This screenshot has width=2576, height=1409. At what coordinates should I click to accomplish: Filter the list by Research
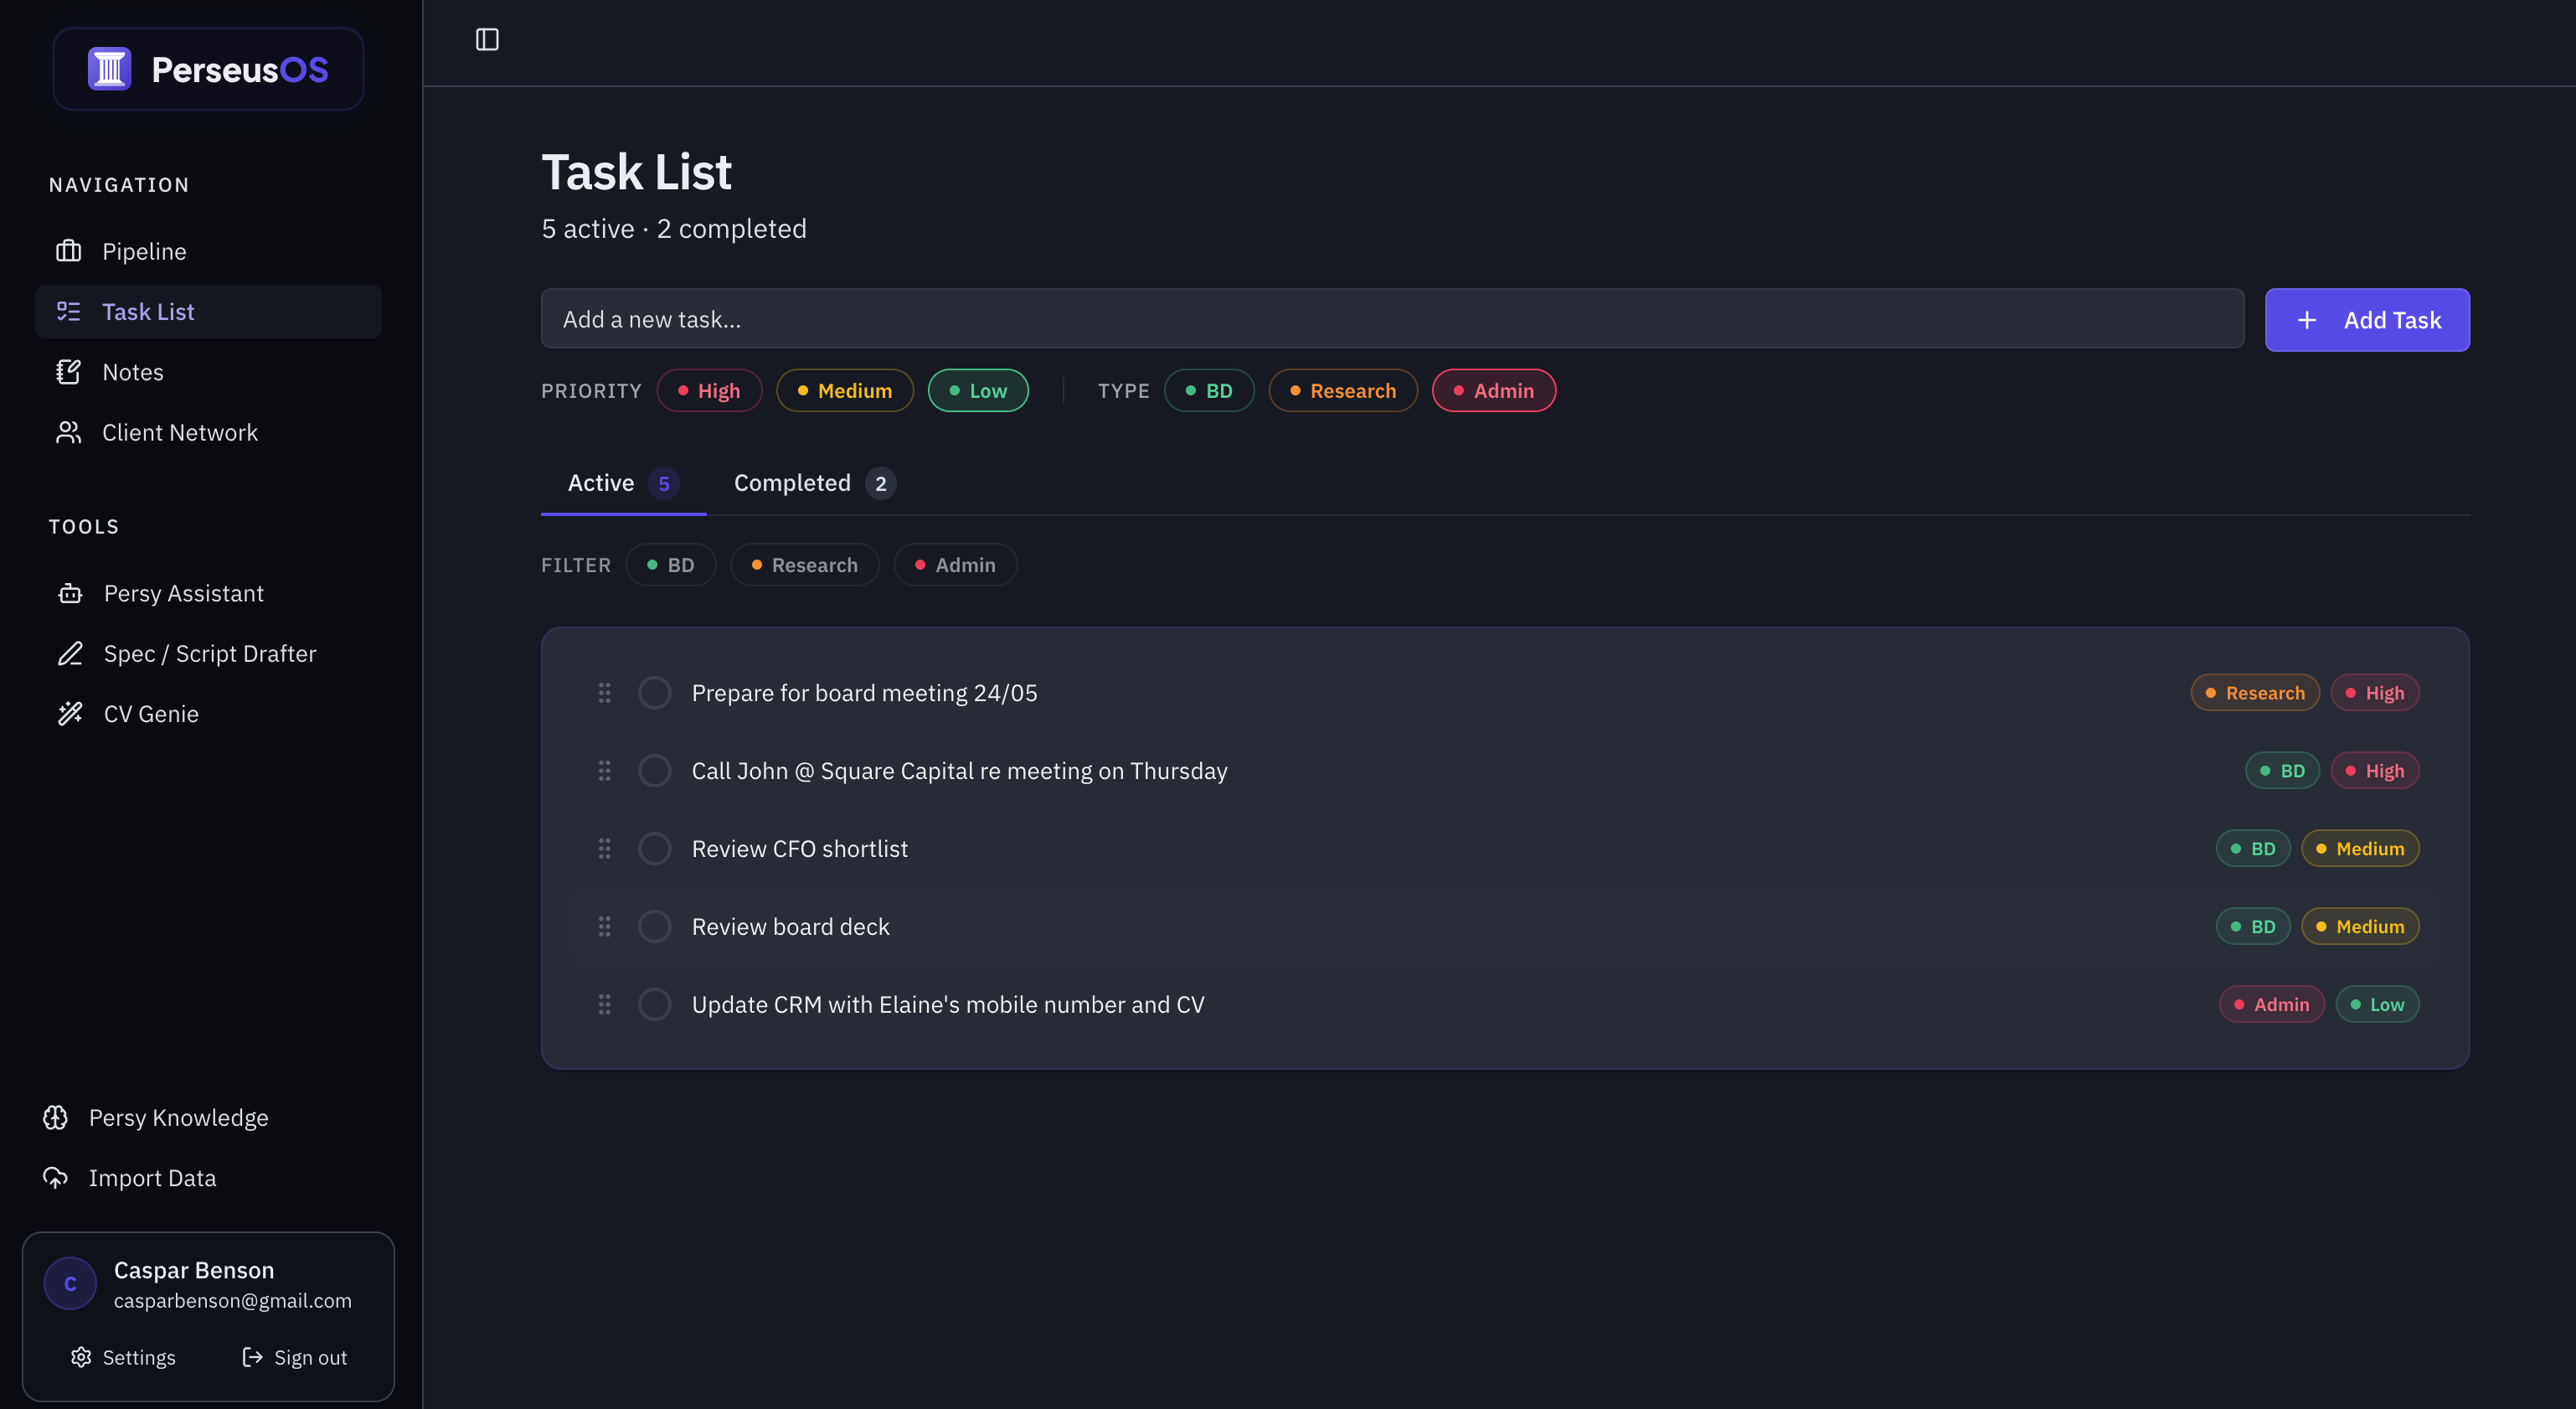(x=805, y=565)
